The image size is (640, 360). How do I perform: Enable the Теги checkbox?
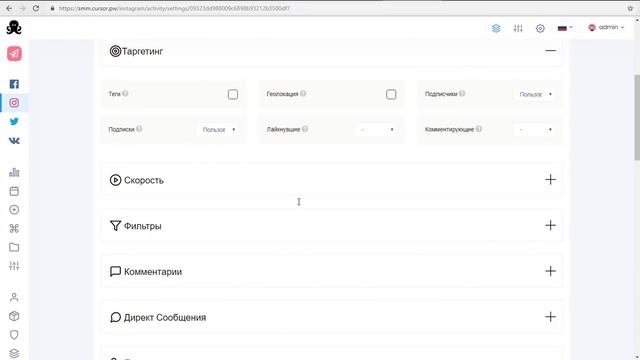click(233, 94)
